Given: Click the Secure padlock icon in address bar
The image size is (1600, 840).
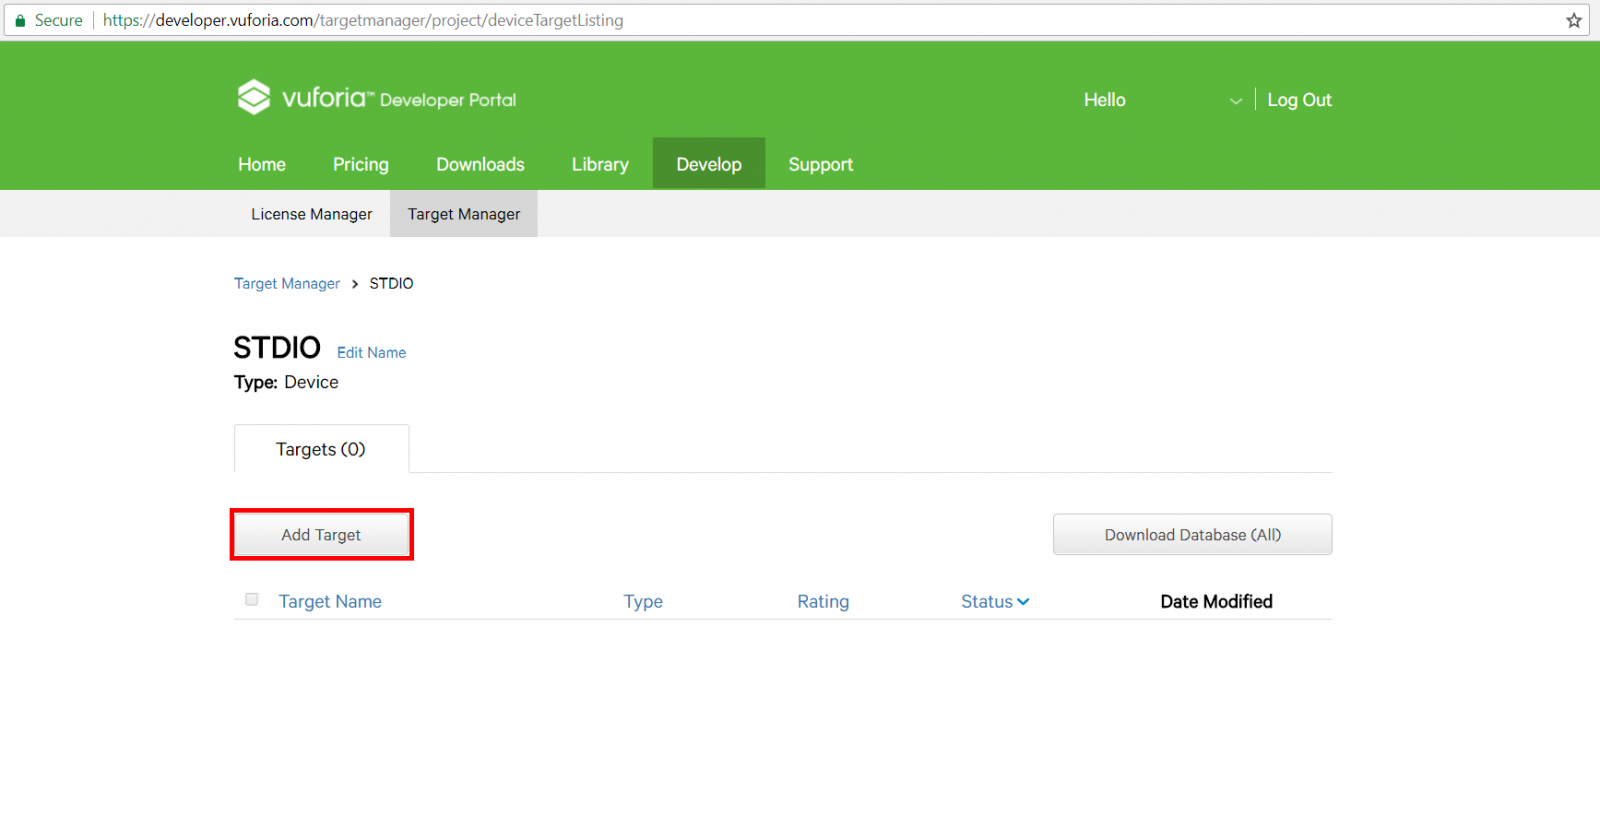Looking at the screenshot, I should coord(20,20).
